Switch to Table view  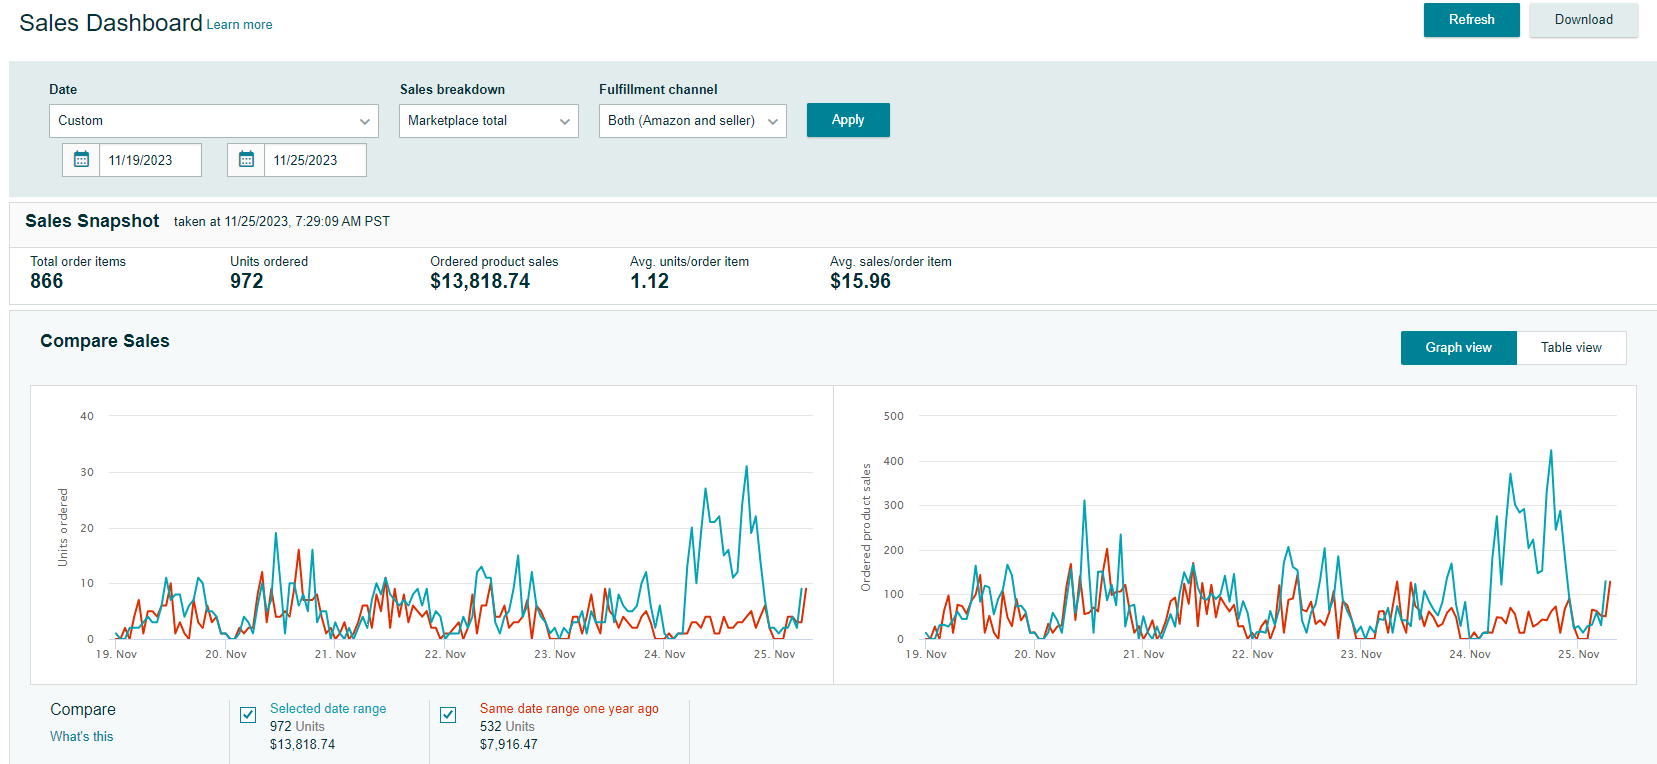(1570, 348)
